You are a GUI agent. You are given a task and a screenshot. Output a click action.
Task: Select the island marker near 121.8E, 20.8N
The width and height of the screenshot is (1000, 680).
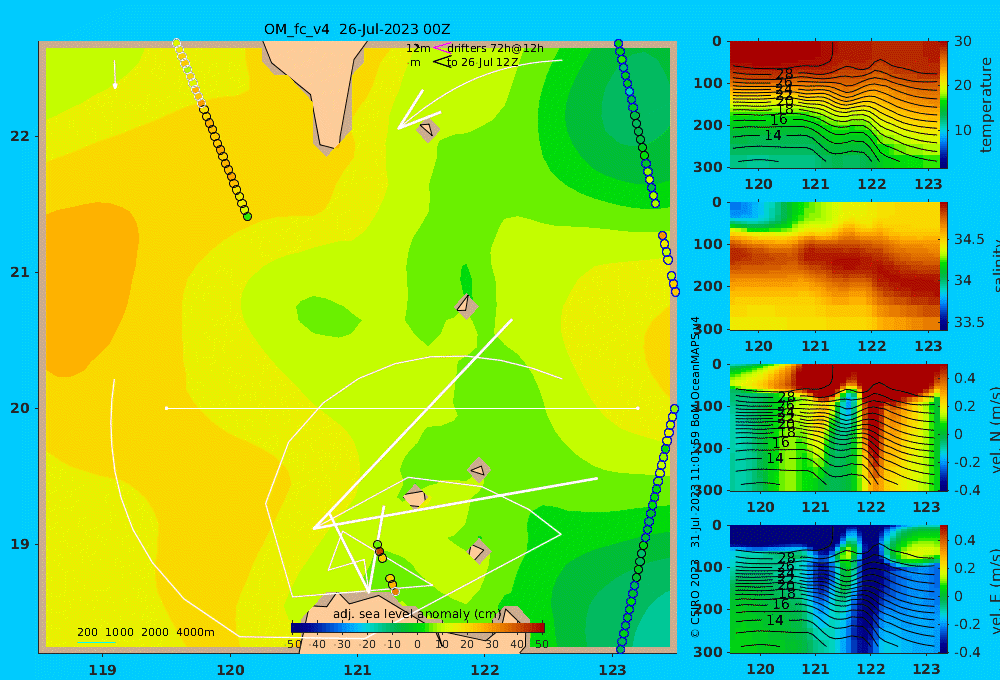click(466, 306)
